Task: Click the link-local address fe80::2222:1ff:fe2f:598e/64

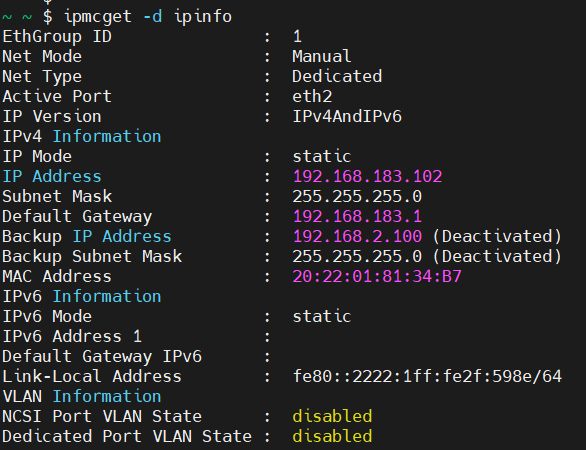Action: pyautogui.click(x=427, y=376)
